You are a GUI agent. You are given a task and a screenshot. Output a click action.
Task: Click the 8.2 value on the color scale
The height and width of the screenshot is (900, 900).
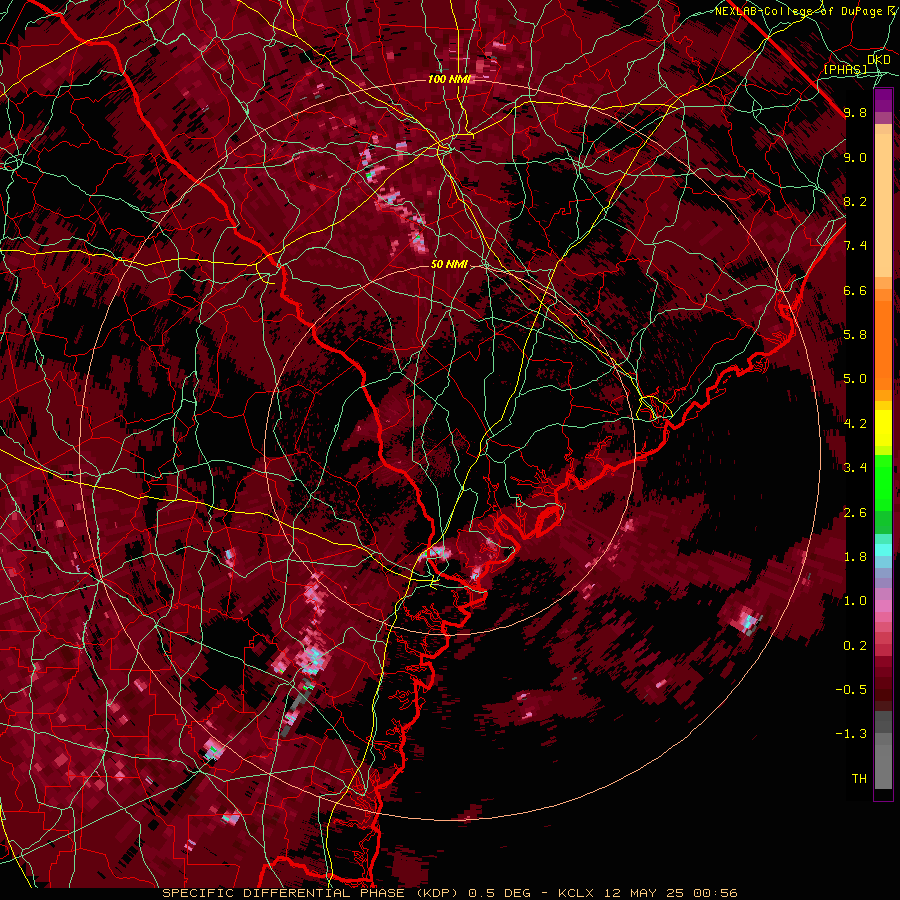[x=855, y=201]
